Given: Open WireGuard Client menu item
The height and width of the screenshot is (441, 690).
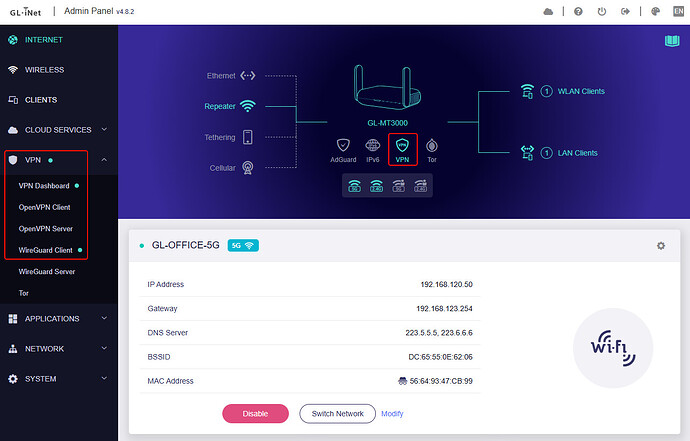Looking at the screenshot, I should coord(44,250).
